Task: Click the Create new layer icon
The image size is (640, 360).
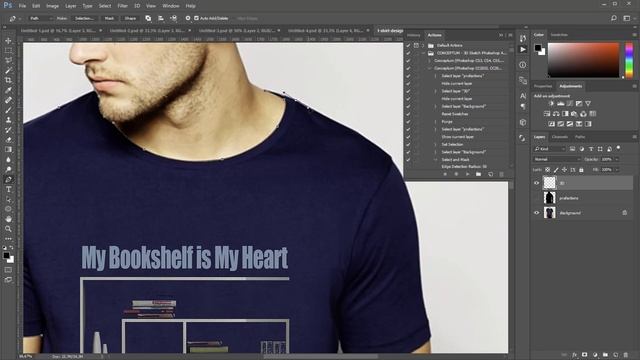Action: 616,355
